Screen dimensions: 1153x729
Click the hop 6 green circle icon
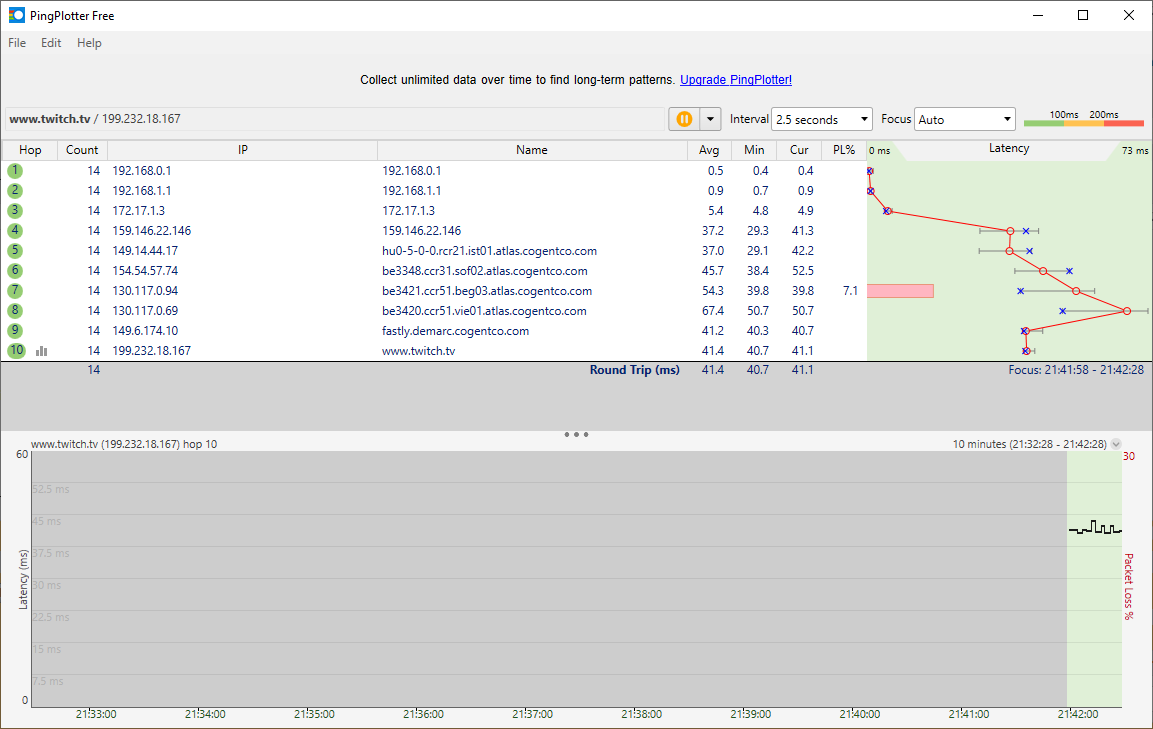(15, 271)
